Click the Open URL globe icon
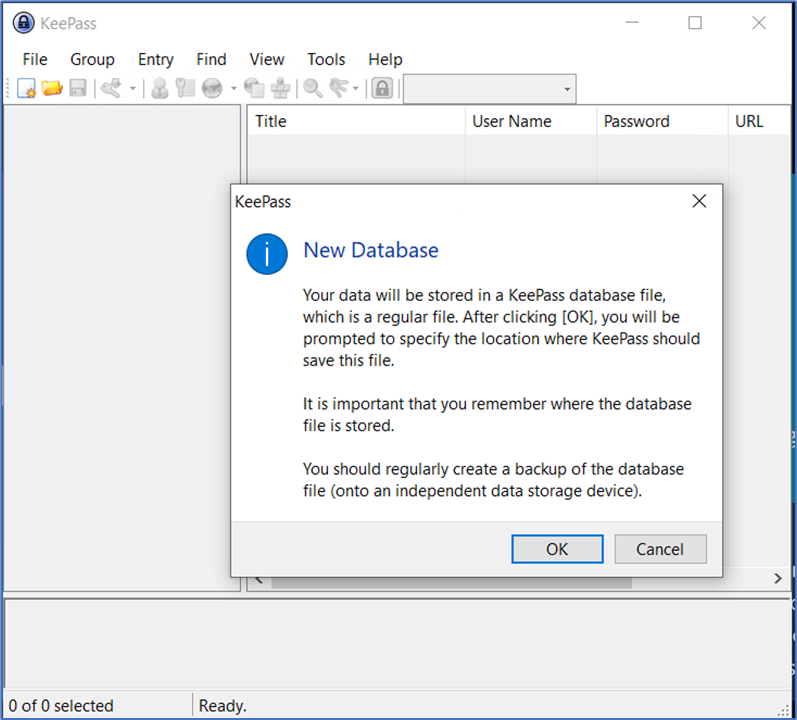This screenshot has height=720, width=797. pyautogui.click(x=212, y=88)
